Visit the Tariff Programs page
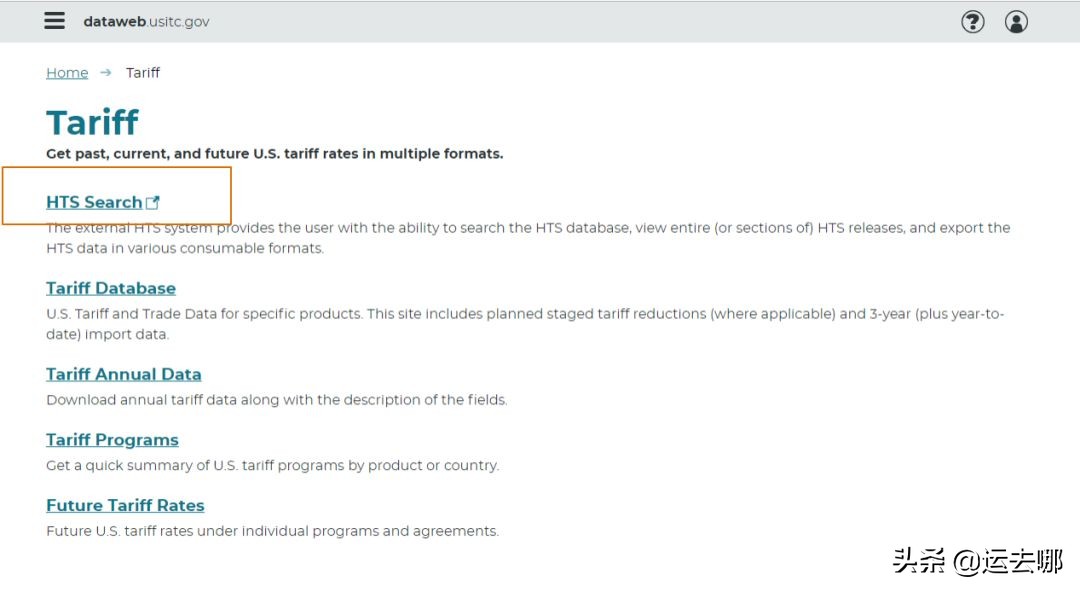 pyautogui.click(x=112, y=440)
